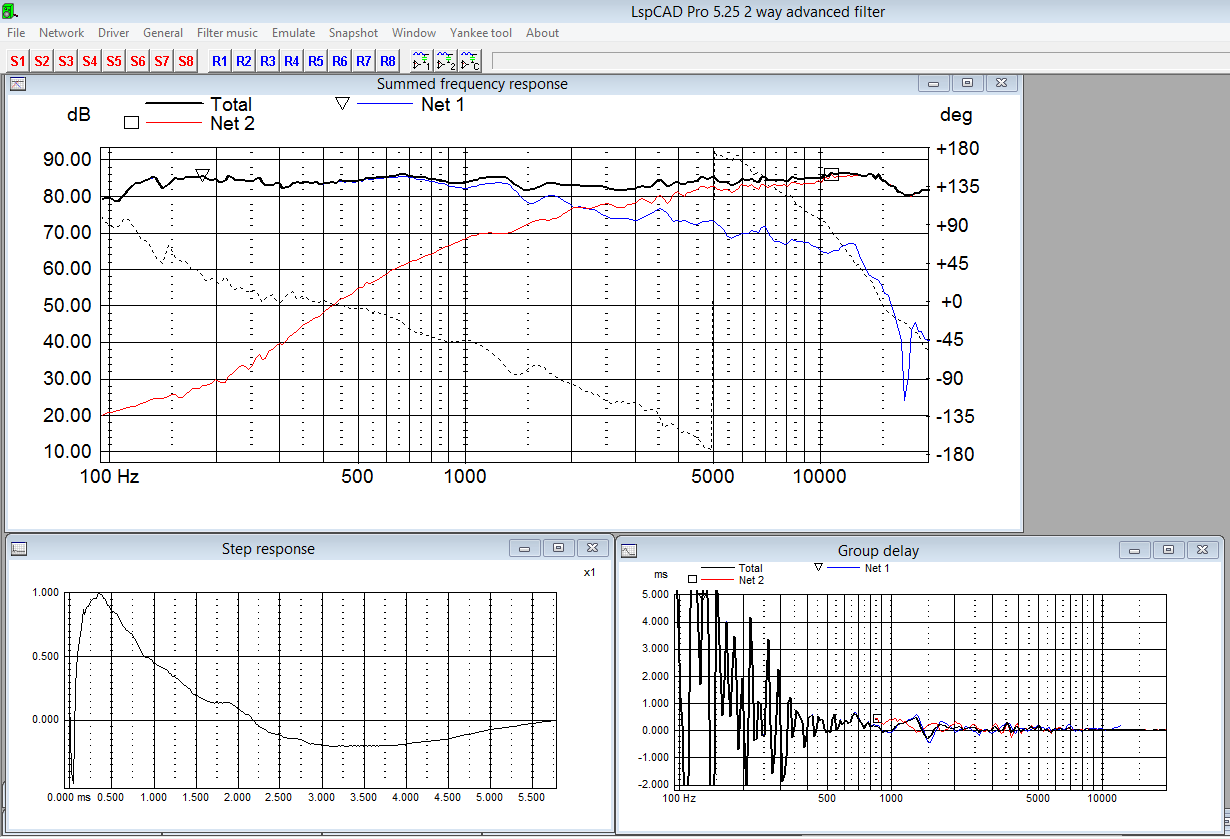The image size is (1230, 839).
Task: Open the About menu
Action: 543,33
